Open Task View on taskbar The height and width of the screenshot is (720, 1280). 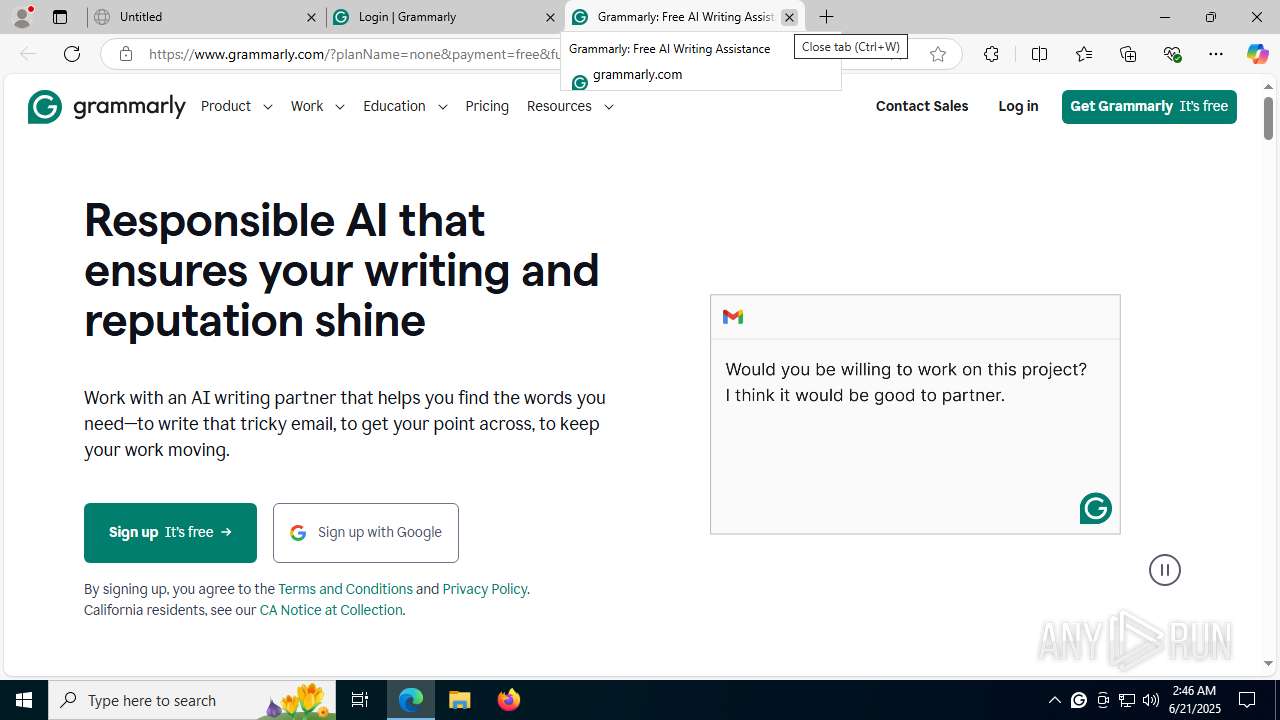point(360,700)
